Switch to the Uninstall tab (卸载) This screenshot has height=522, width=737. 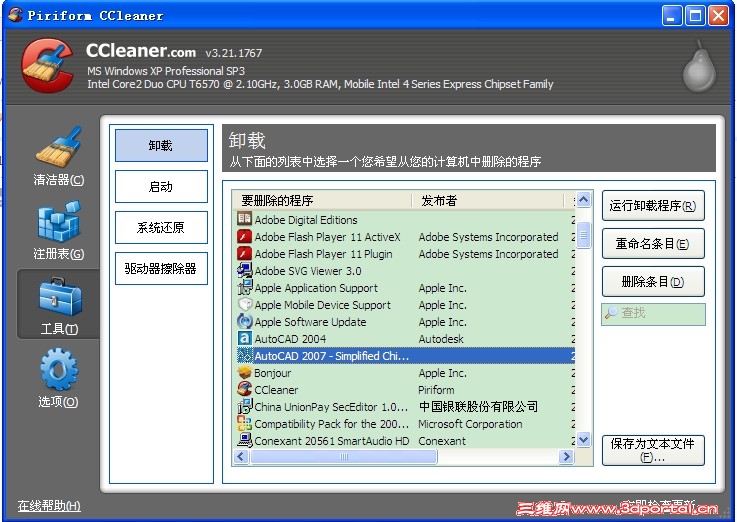point(161,146)
